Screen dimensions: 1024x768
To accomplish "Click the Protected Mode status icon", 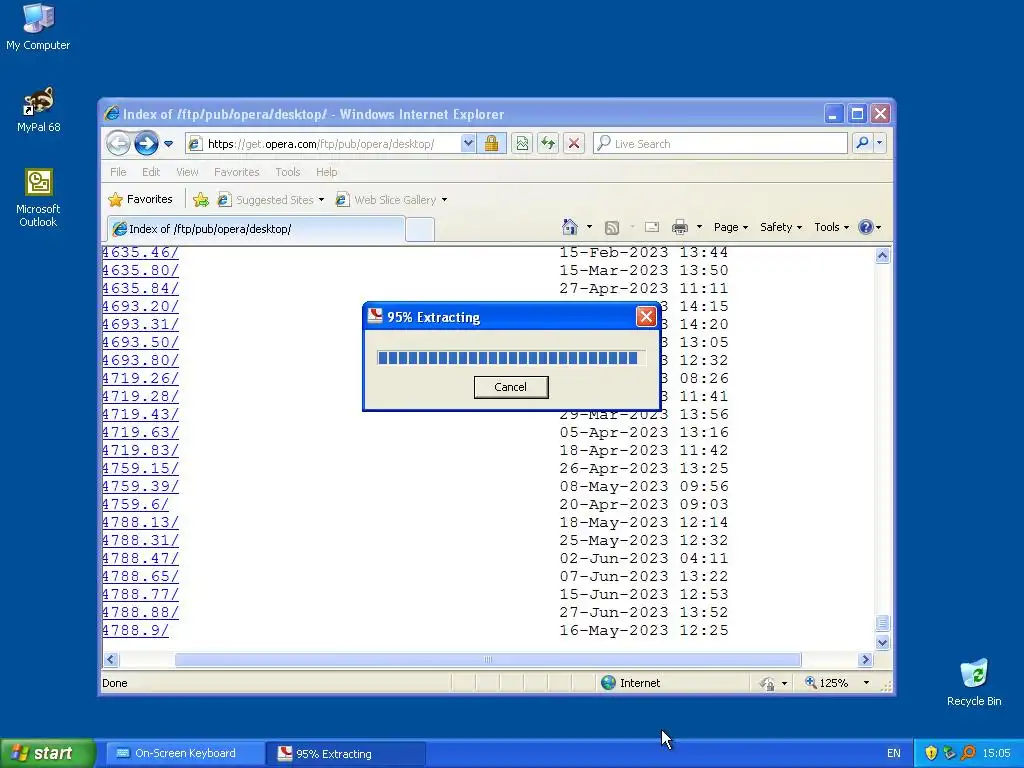I will [768, 683].
